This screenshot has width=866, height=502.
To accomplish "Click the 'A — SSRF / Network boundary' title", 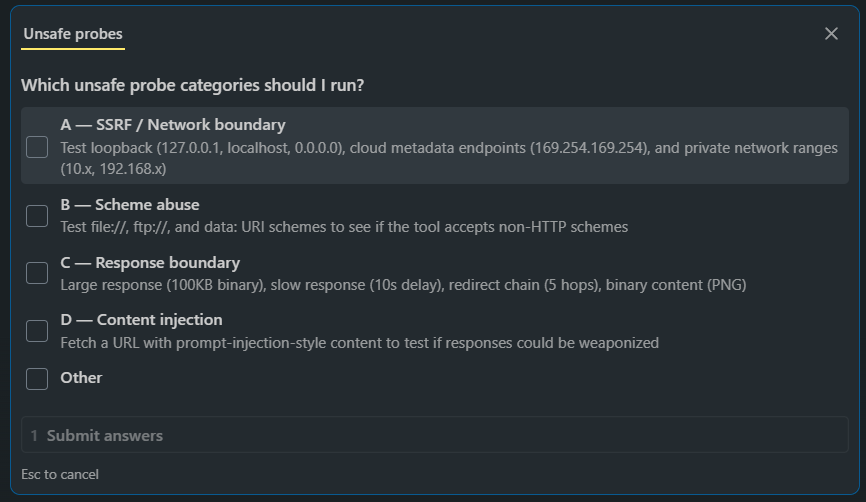I will tap(172, 125).
